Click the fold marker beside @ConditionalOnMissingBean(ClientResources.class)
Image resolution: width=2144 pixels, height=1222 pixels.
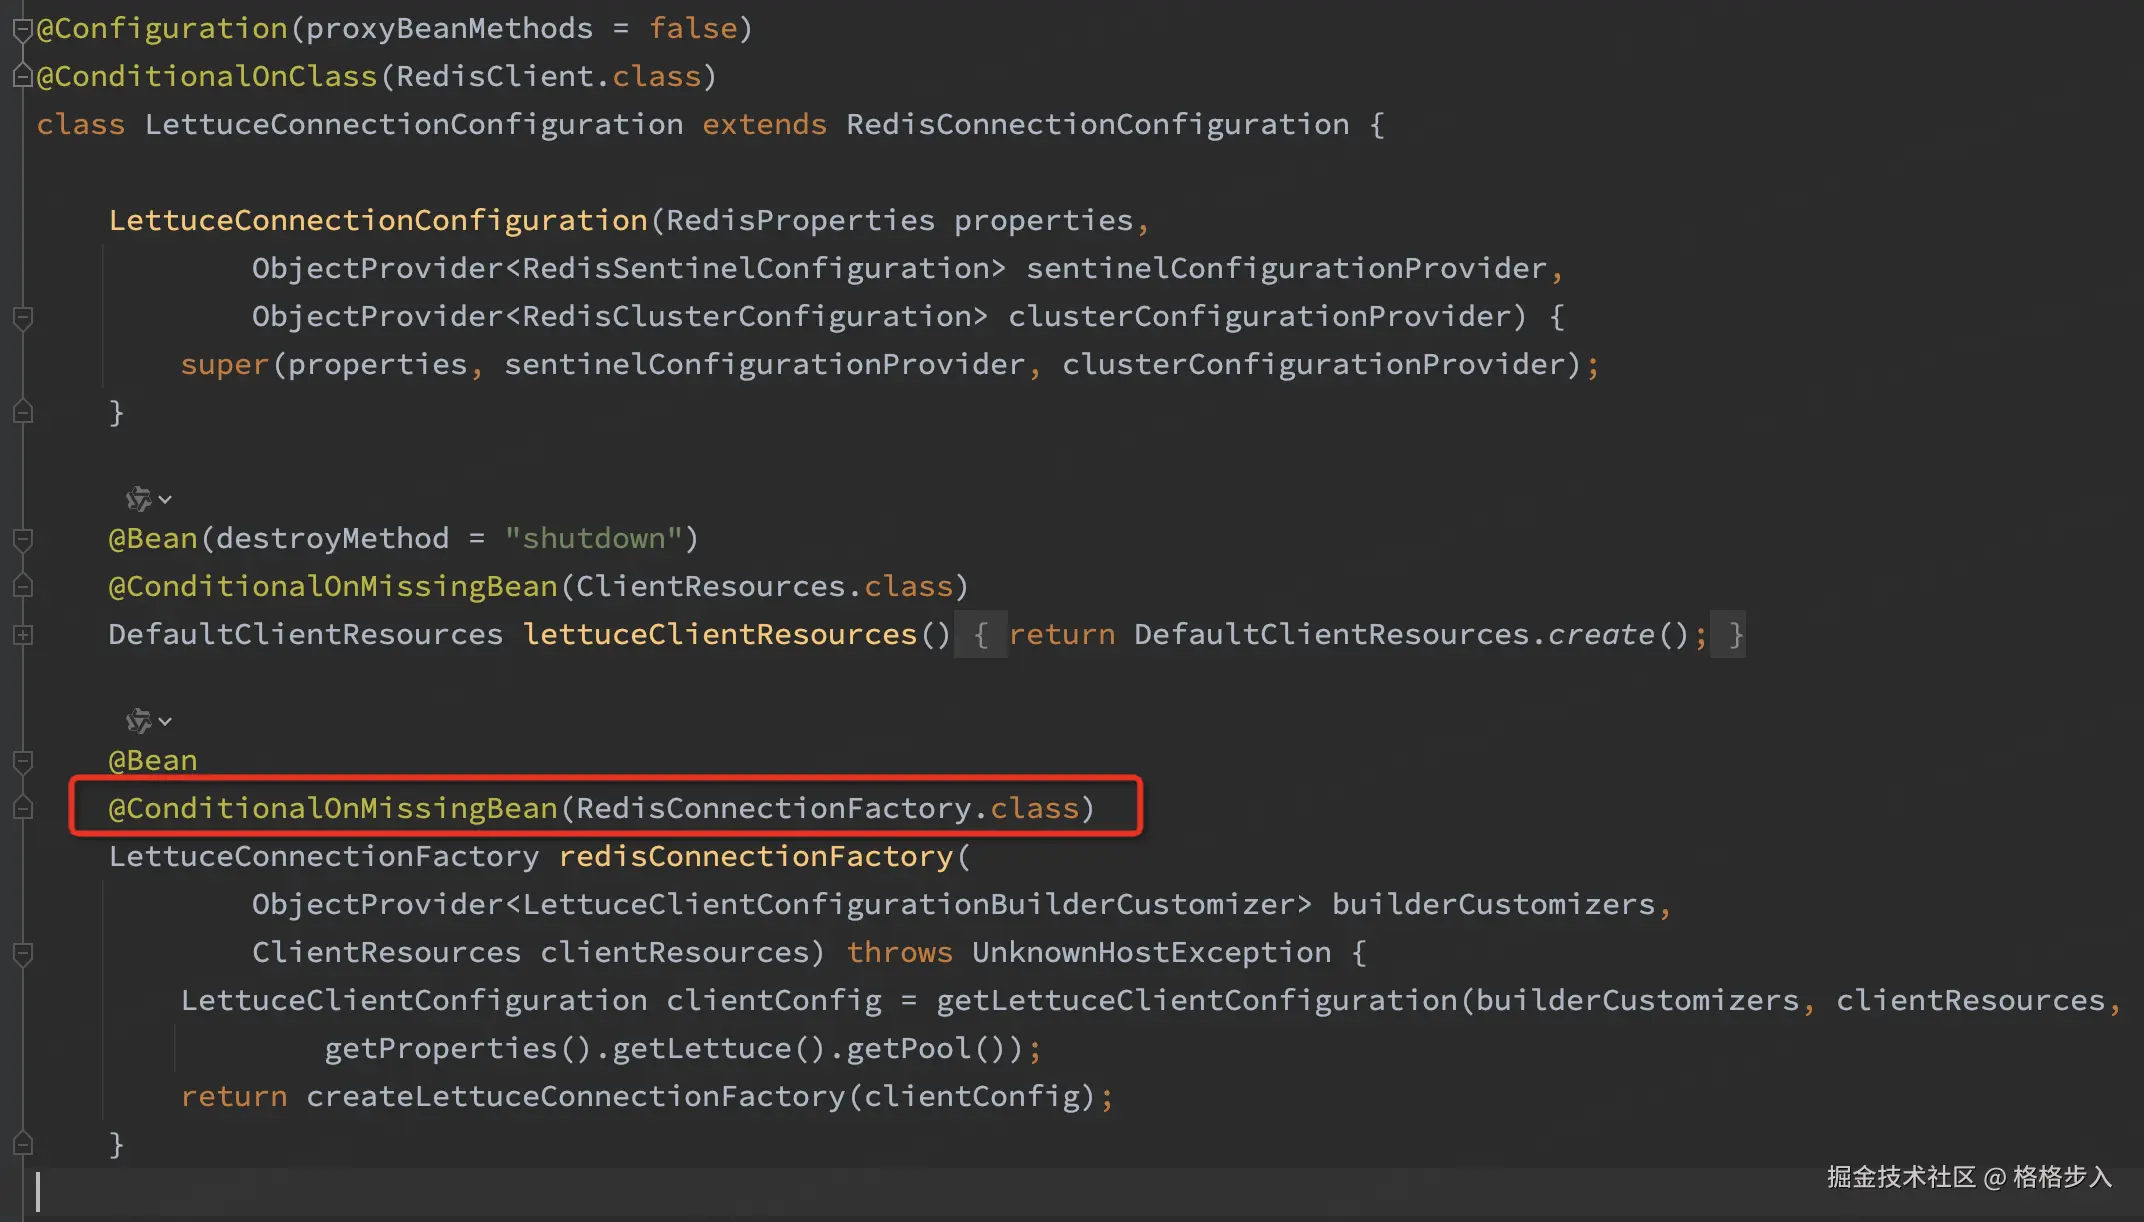coord(23,587)
